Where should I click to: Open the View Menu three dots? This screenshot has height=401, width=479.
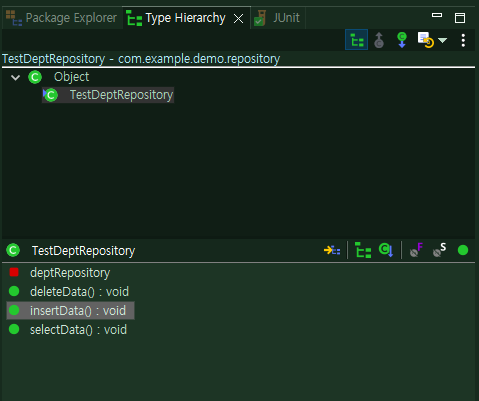click(x=463, y=40)
